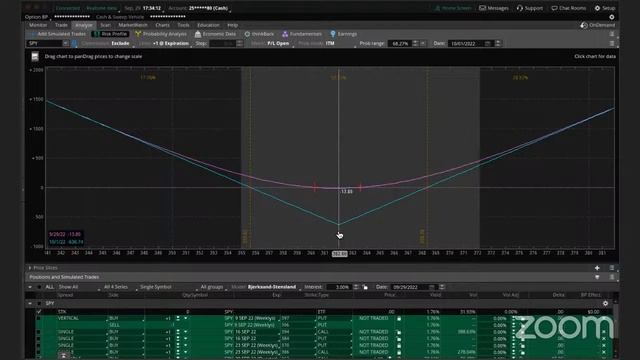Open the Home Screen button
Image resolution: width=640 pixels, height=360 pixels.
pyautogui.click(x=453, y=8)
